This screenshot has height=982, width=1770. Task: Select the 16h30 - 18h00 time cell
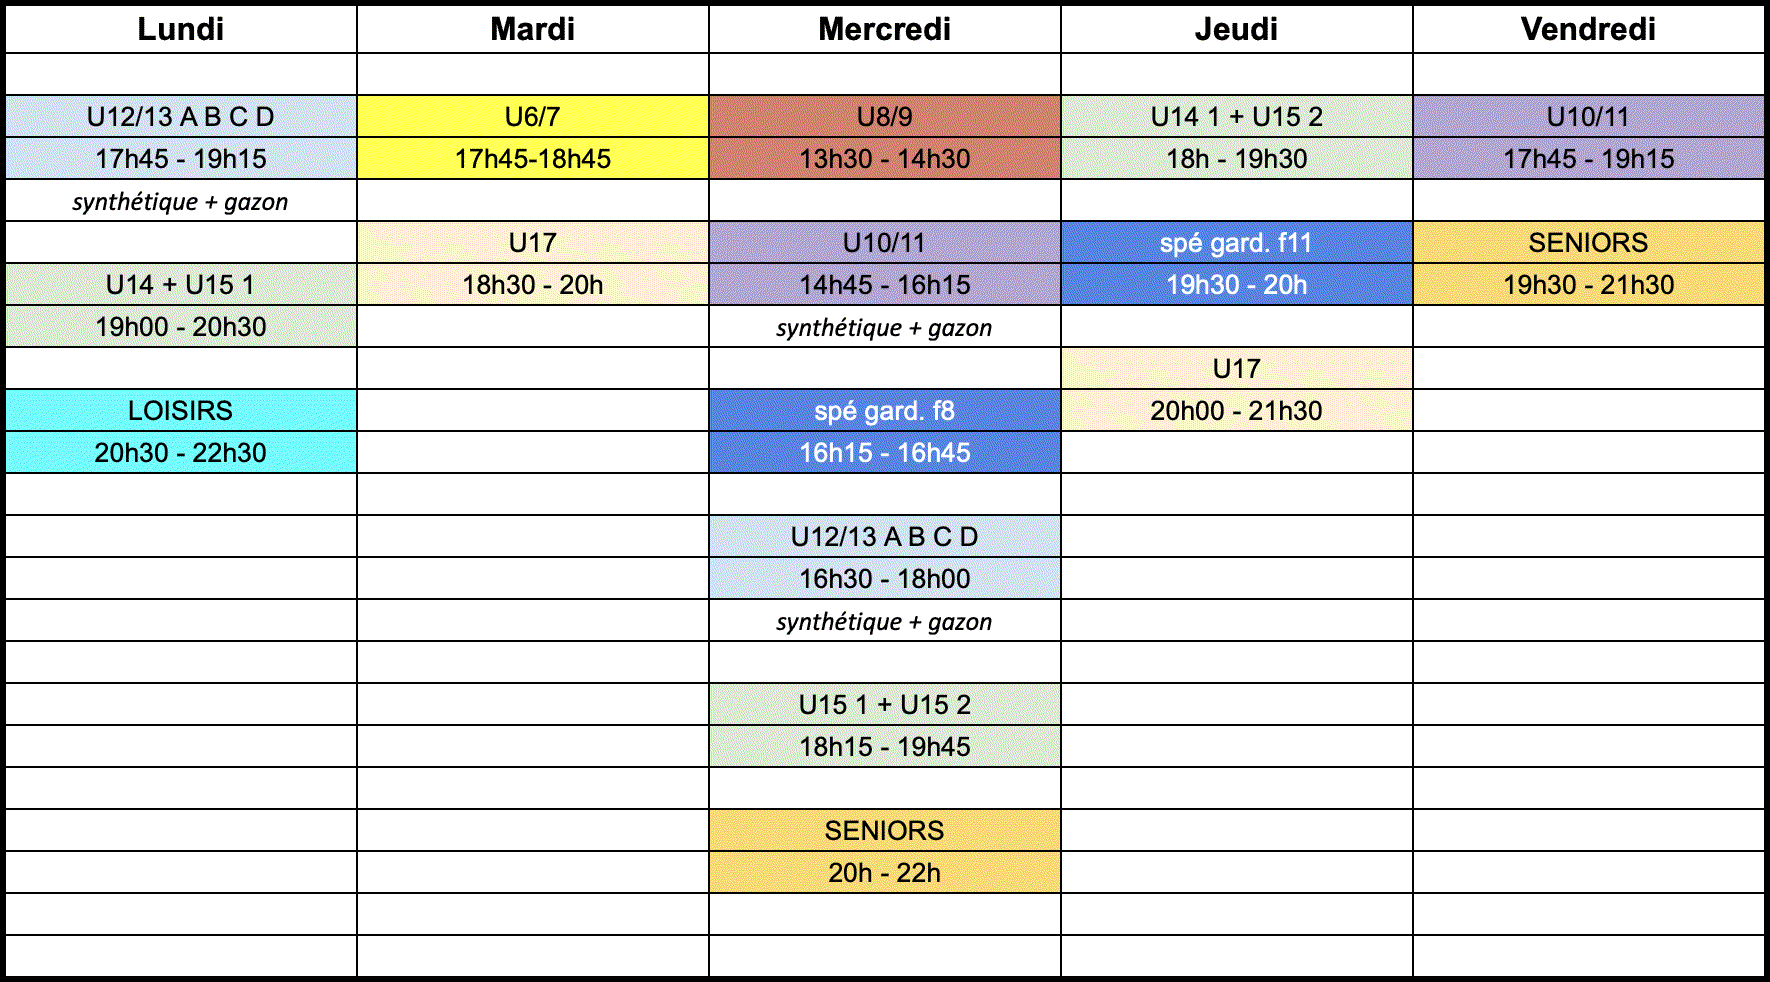885,578
